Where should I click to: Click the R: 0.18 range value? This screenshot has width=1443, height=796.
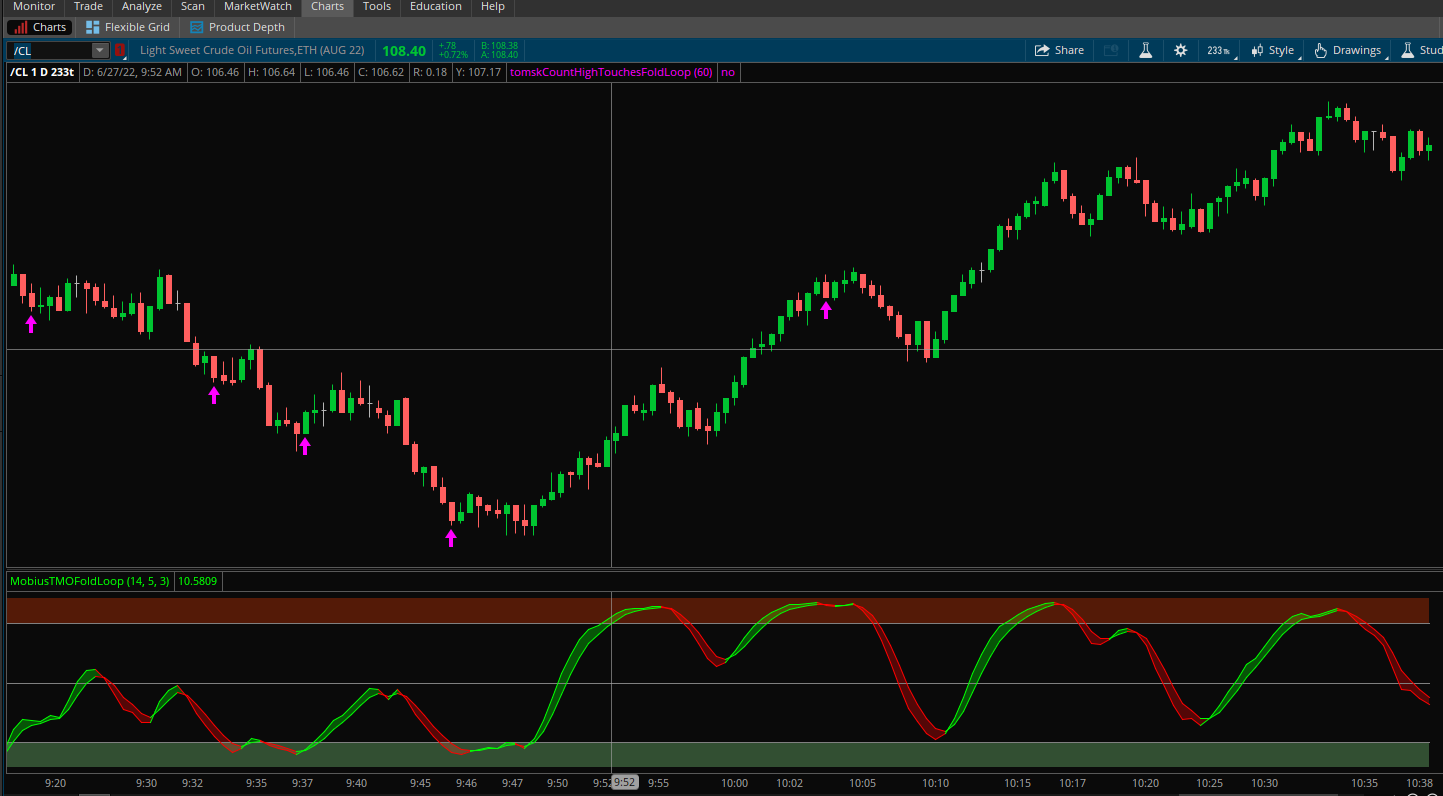tap(430, 72)
